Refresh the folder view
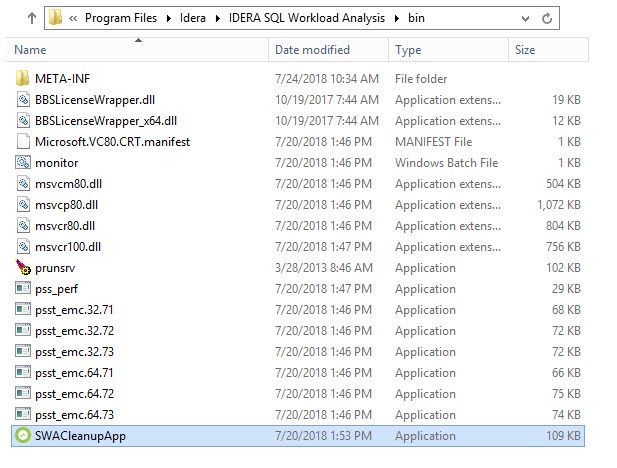 (547, 18)
